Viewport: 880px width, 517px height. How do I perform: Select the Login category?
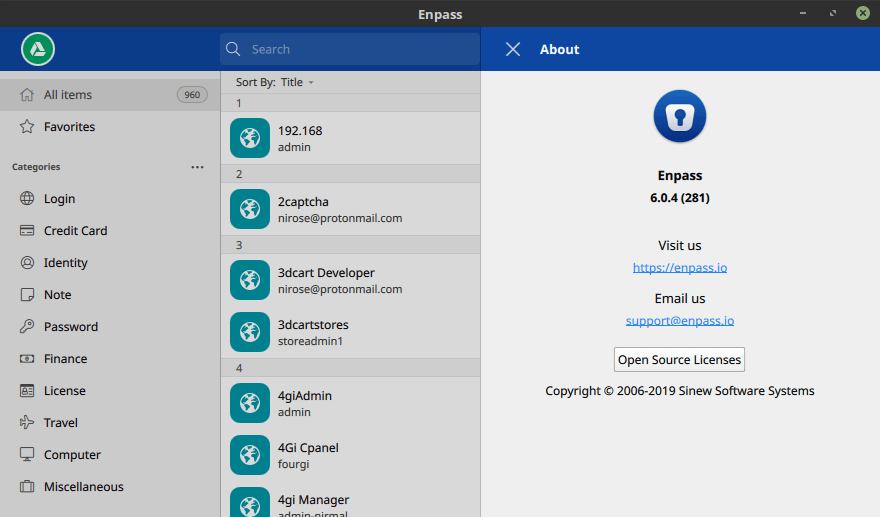click(110, 198)
